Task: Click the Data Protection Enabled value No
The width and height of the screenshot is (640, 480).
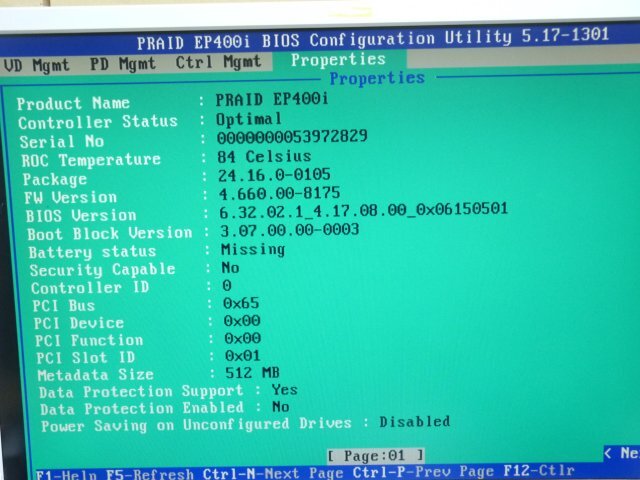Action: [x=281, y=407]
